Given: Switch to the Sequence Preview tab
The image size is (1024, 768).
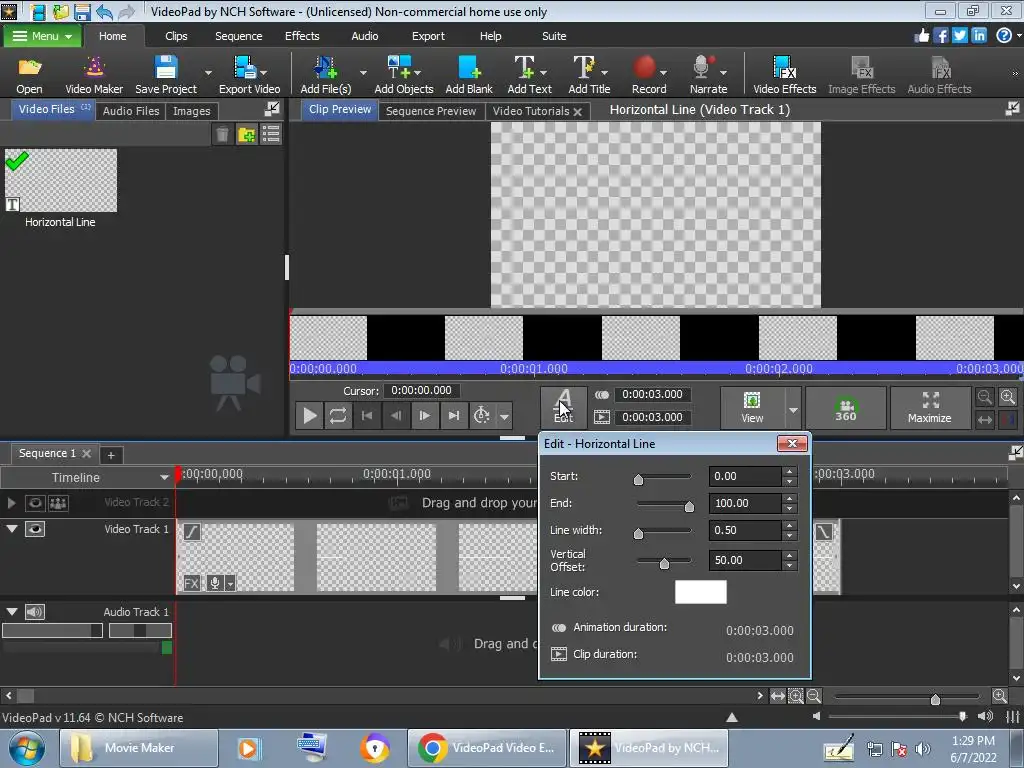Looking at the screenshot, I should click(x=431, y=111).
